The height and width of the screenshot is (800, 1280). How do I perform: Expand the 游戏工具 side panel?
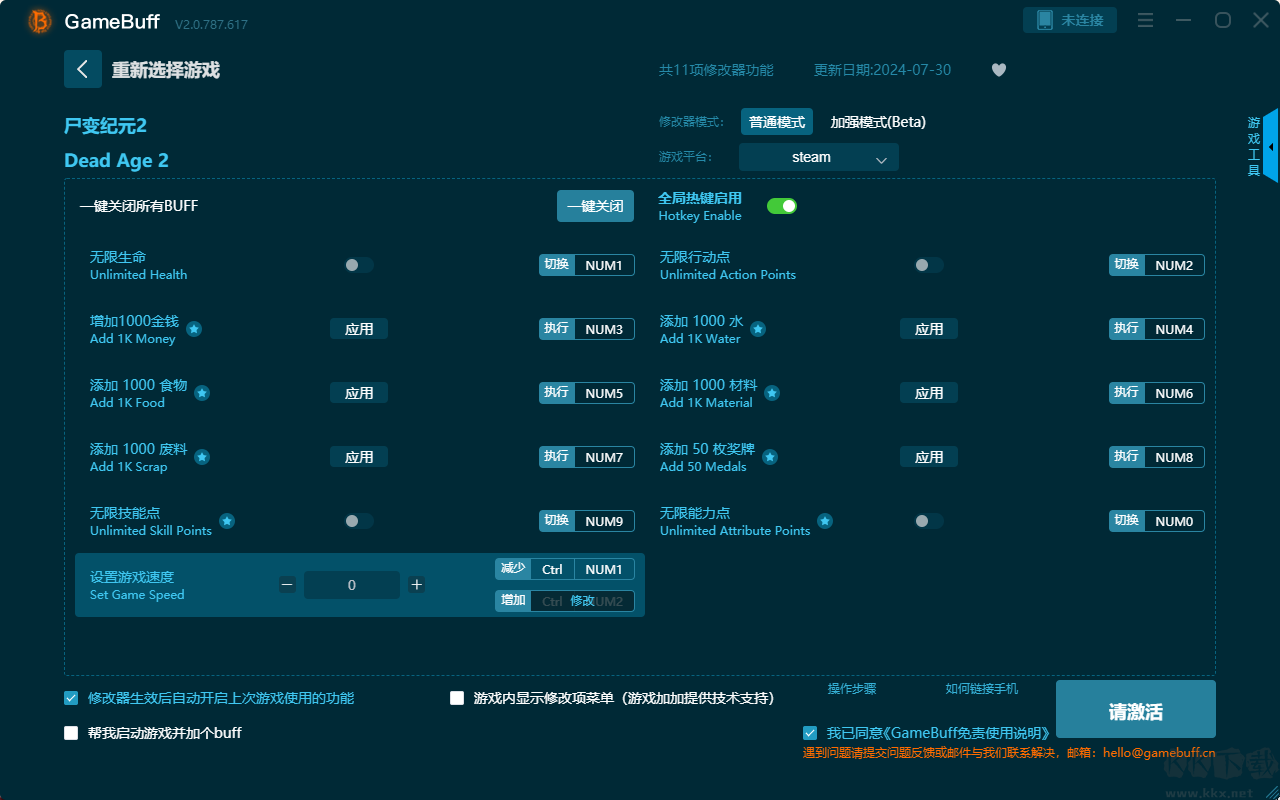pyautogui.click(x=1270, y=146)
